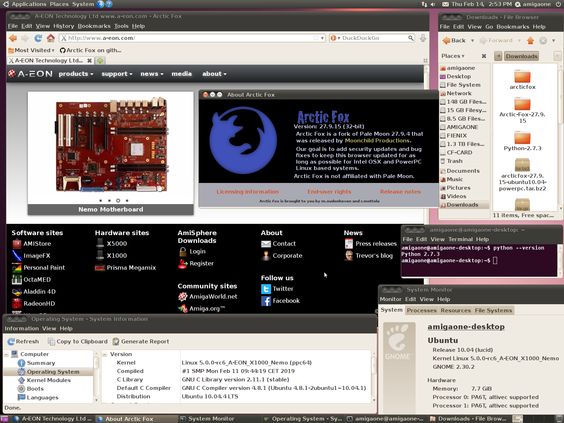Switch to the File Systems tab
This screenshot has width=564, height=423.
(x=493, y=310)
